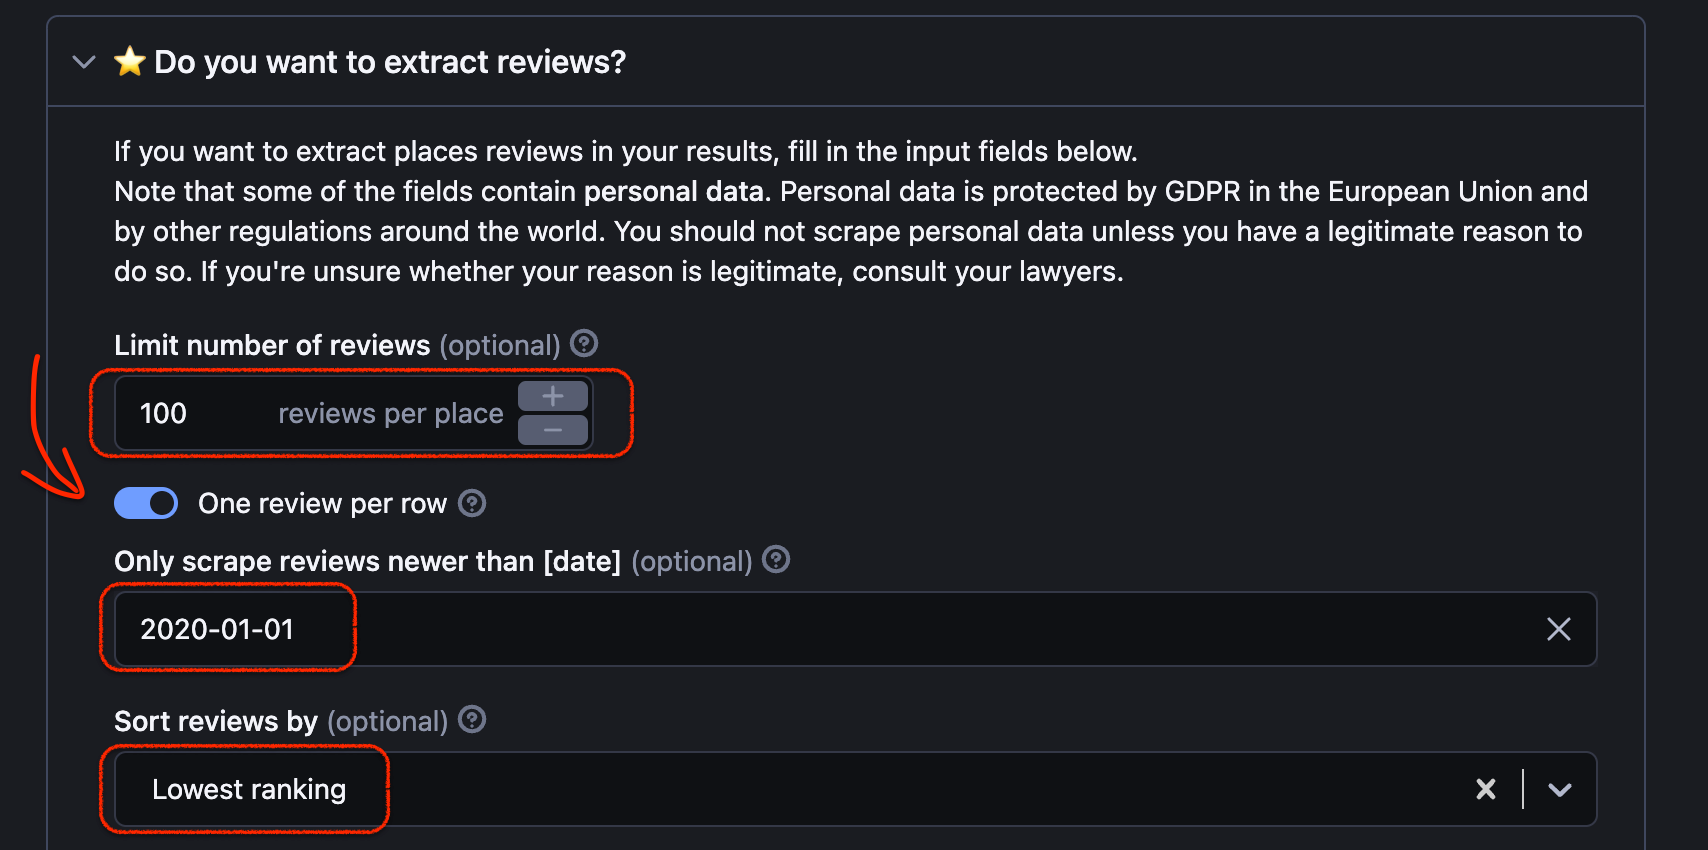The image size is (1708, 850).
Task: Clear the Lowest ranking sort selection
Action: 1486,789
